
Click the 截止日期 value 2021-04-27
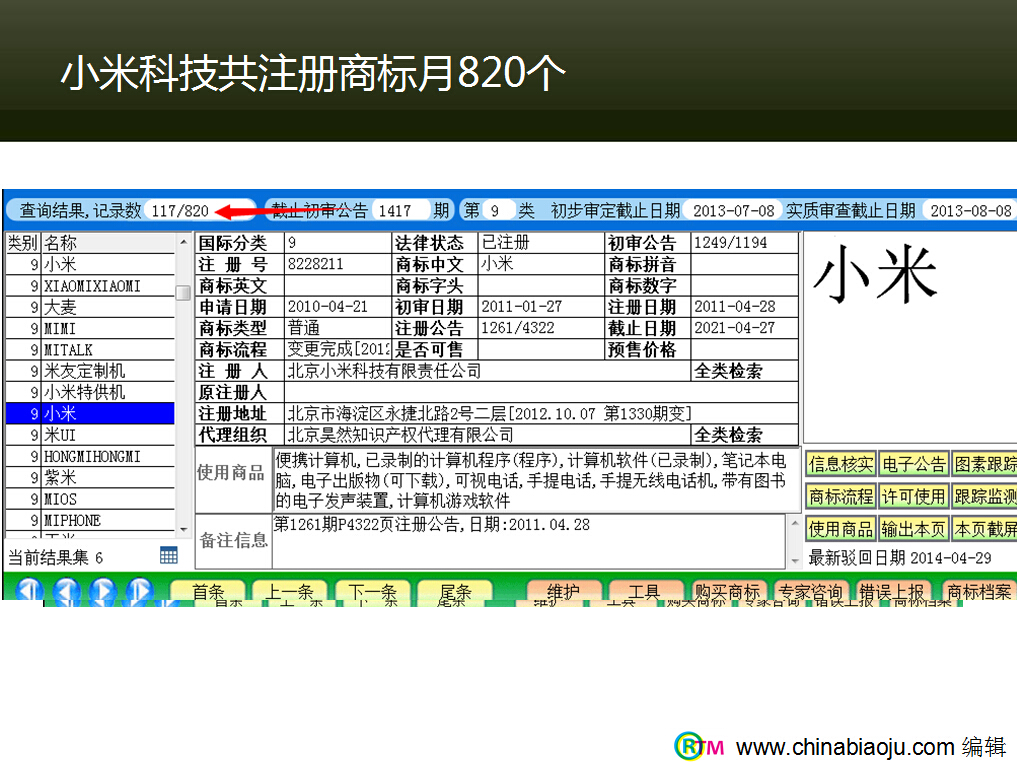click(x=735, y=328)
